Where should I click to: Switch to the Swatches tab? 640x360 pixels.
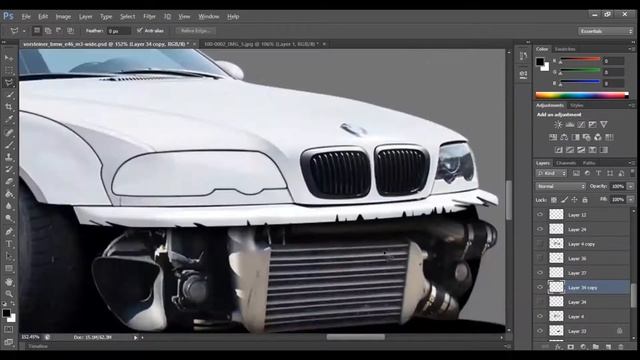(565, 49)
